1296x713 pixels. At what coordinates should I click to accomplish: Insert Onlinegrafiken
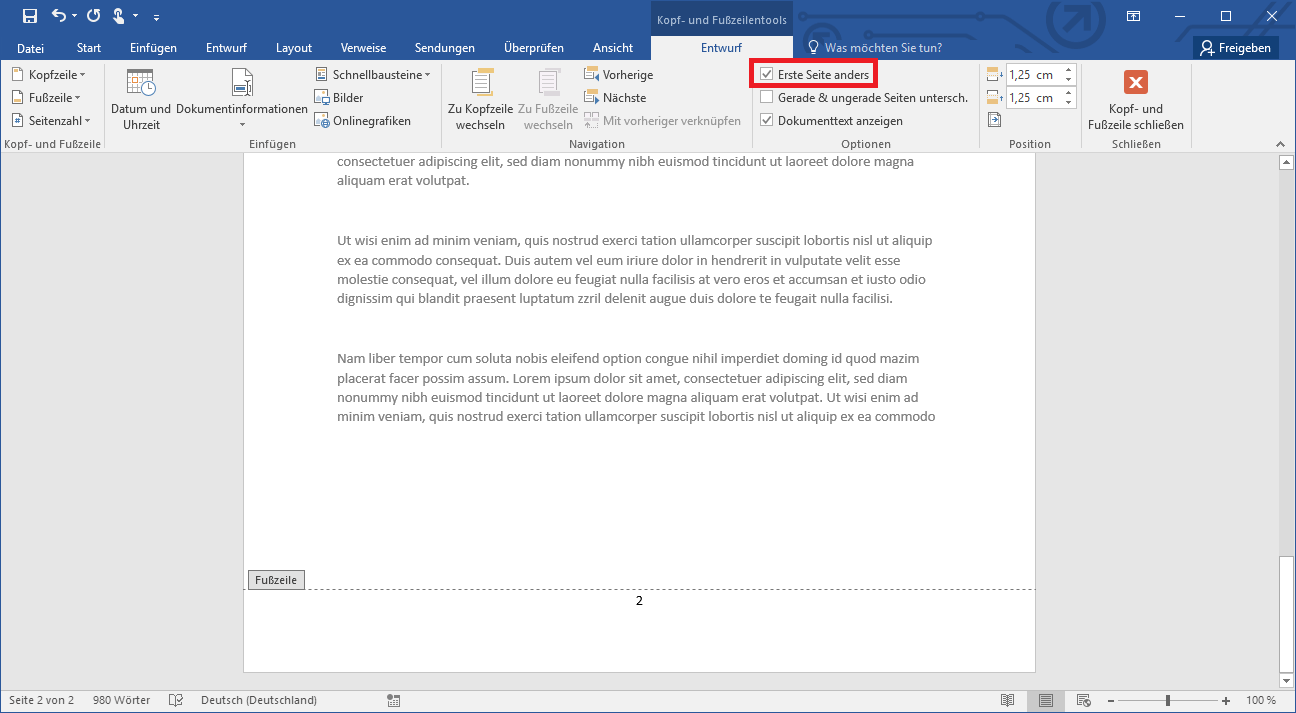(x=363, y=121)
